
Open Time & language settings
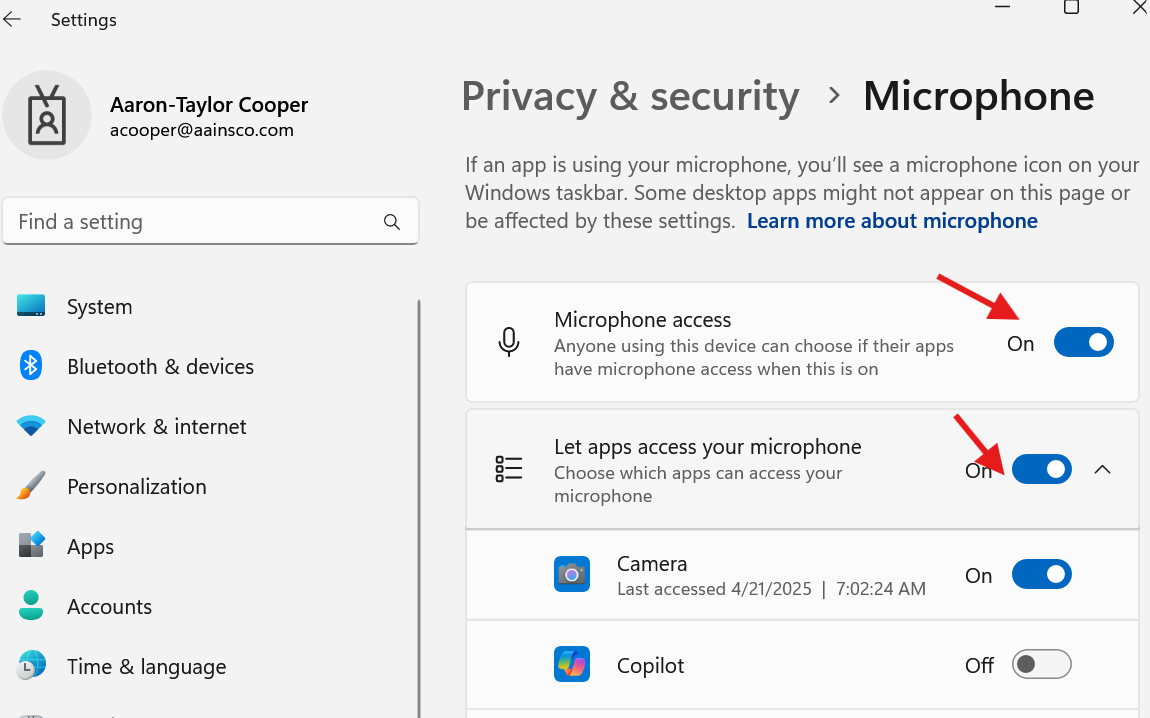click(146, 667)
